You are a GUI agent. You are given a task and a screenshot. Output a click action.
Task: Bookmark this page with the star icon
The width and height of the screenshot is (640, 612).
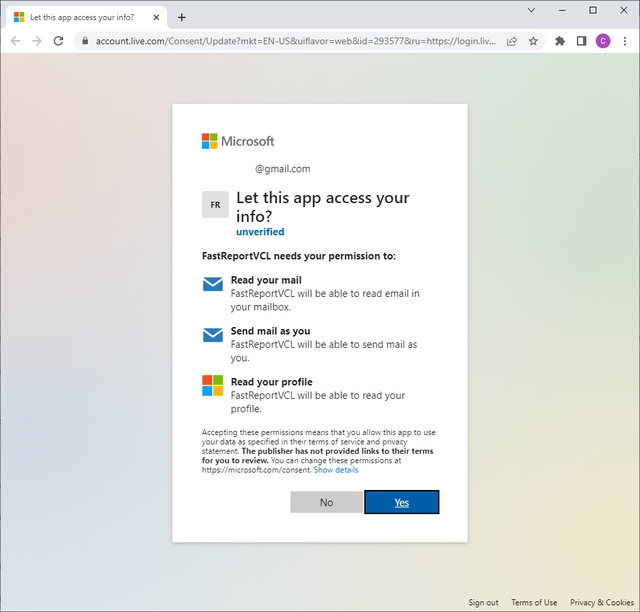coord(533,41)
